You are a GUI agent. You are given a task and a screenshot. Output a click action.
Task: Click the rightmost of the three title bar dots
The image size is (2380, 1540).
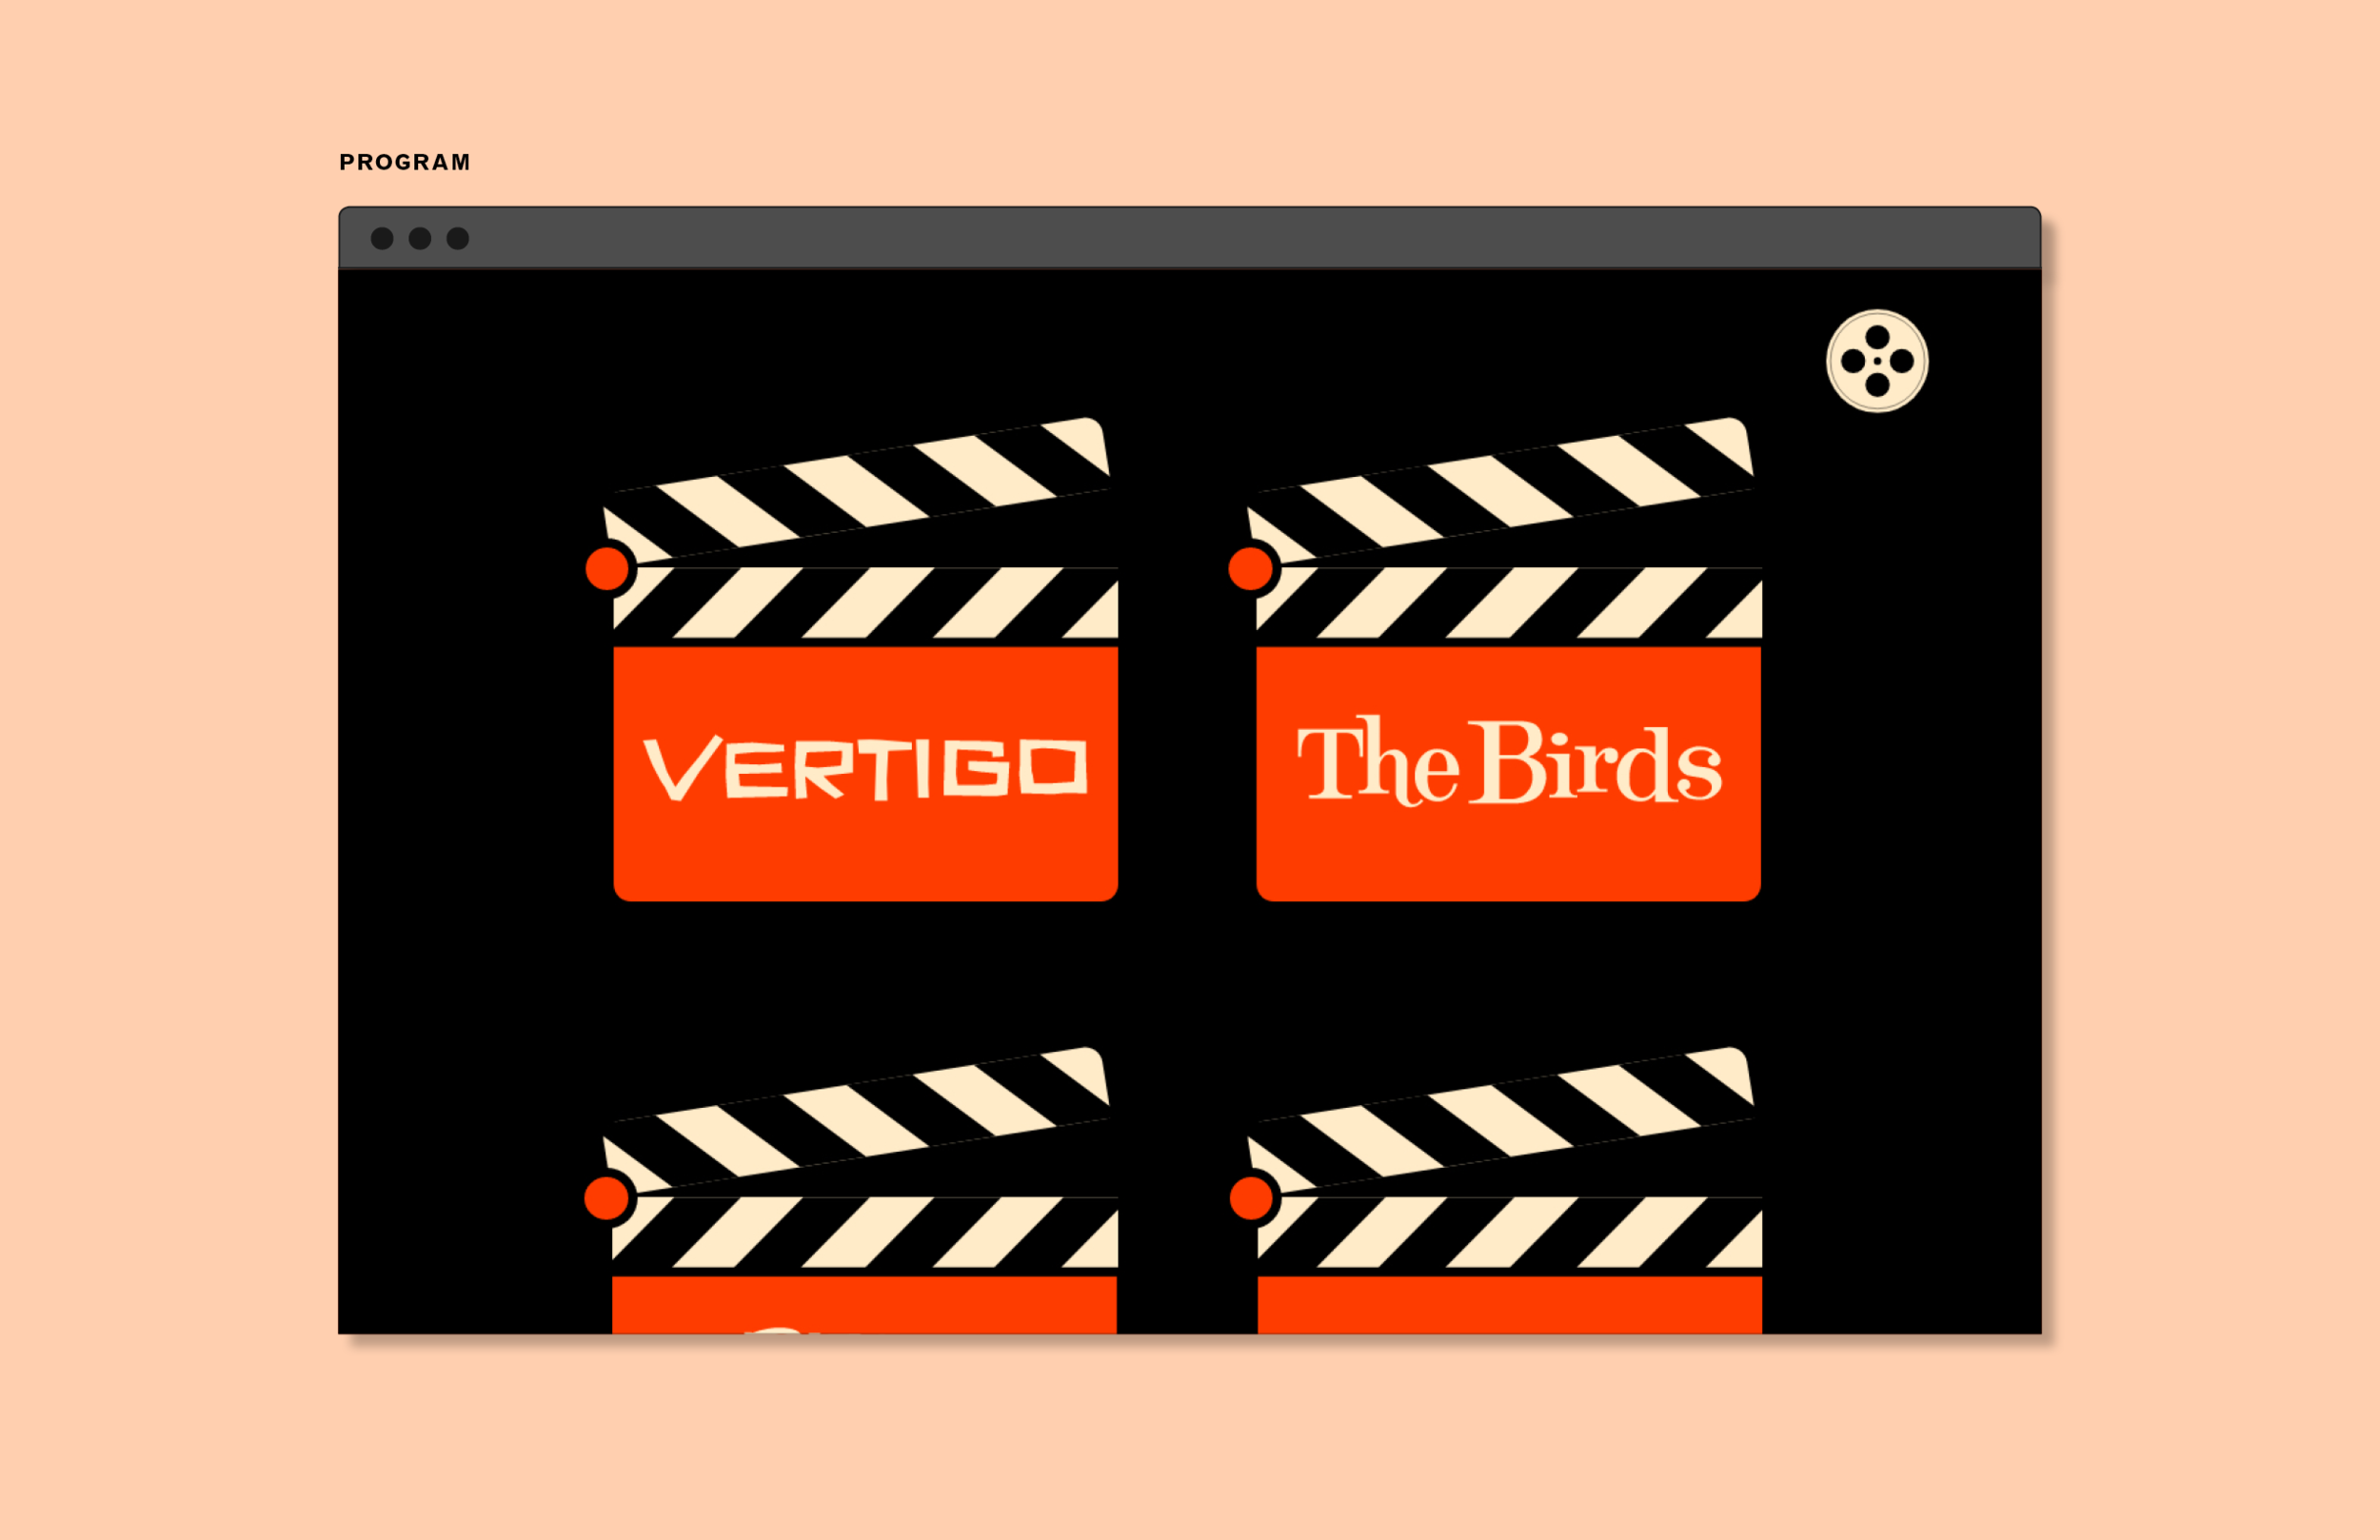pos(458,238)
